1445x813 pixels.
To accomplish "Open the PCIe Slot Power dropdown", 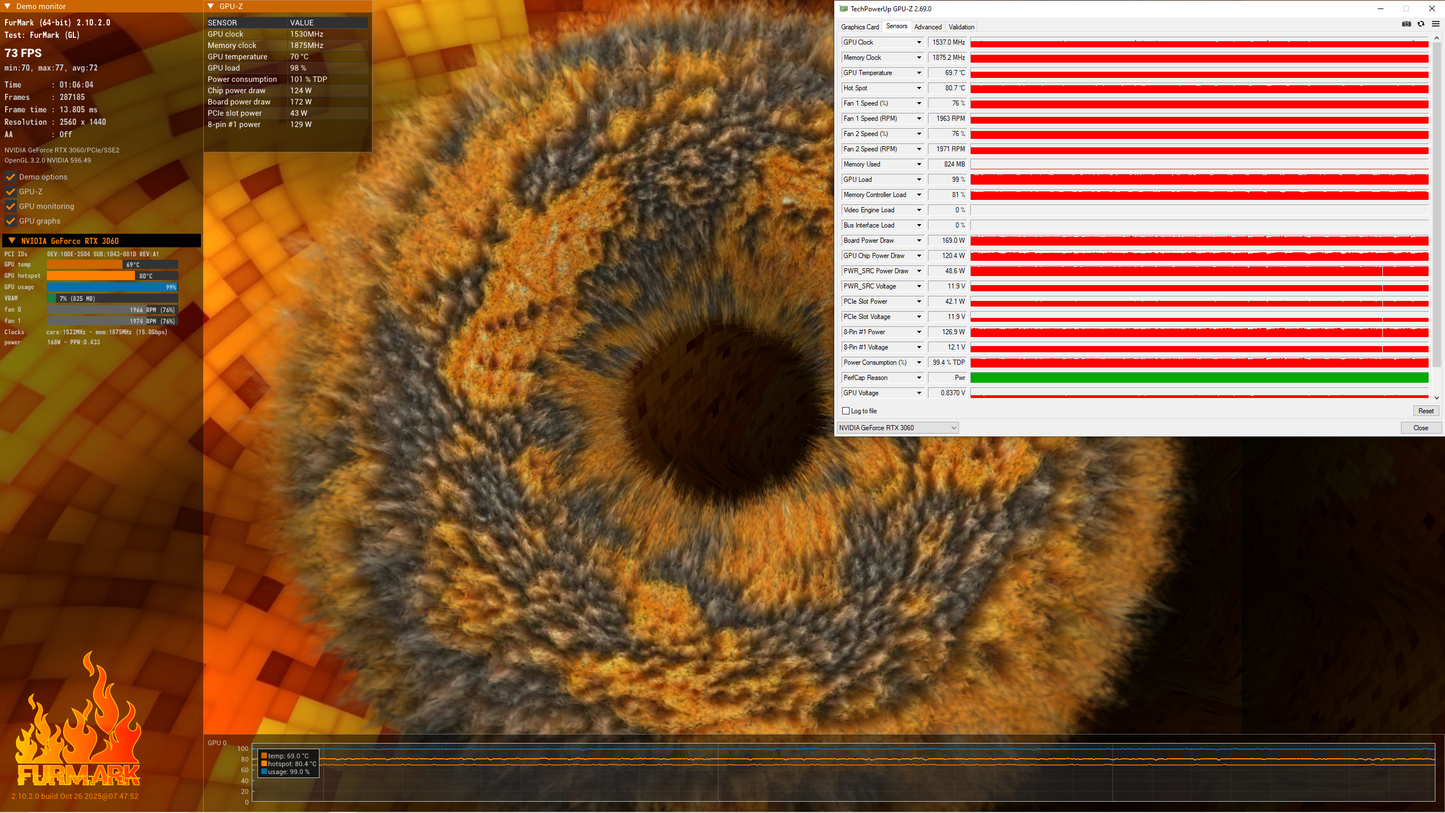I will (x=919, y=302).
